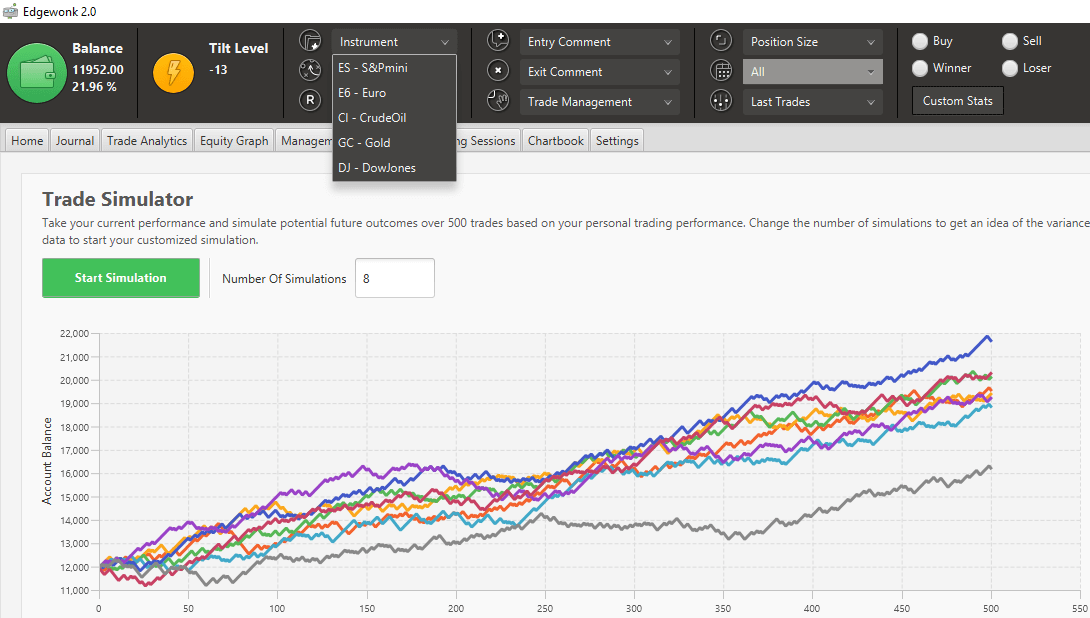1090x618 pixels.
Task: Click the Exit Comment circle-x icon
Action: coord(498,71)
